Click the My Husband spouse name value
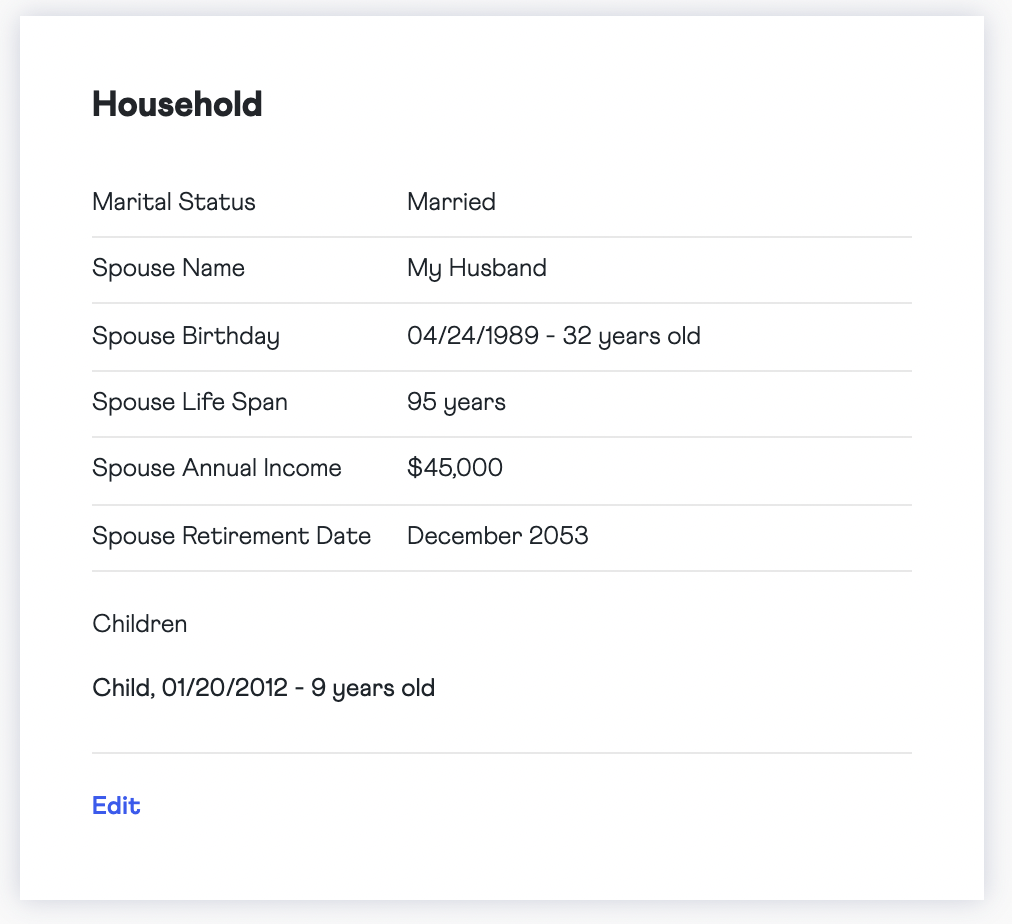The width and height of the screenshot is (1012, 924). click(x=477, y=268)
